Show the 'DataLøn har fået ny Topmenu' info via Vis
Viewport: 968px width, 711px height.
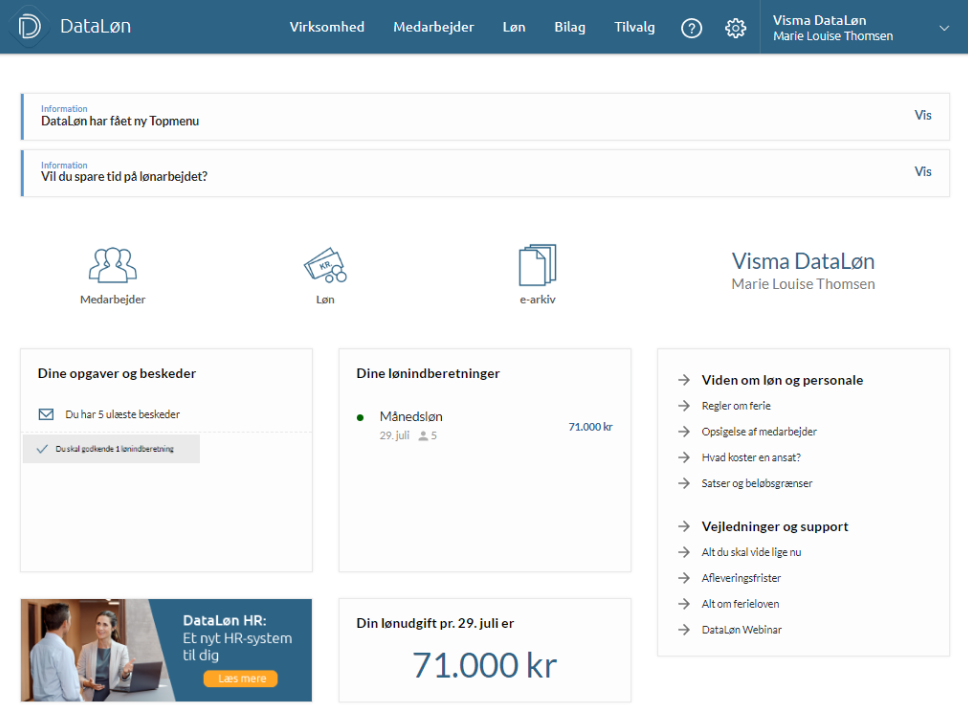[923, 115]
